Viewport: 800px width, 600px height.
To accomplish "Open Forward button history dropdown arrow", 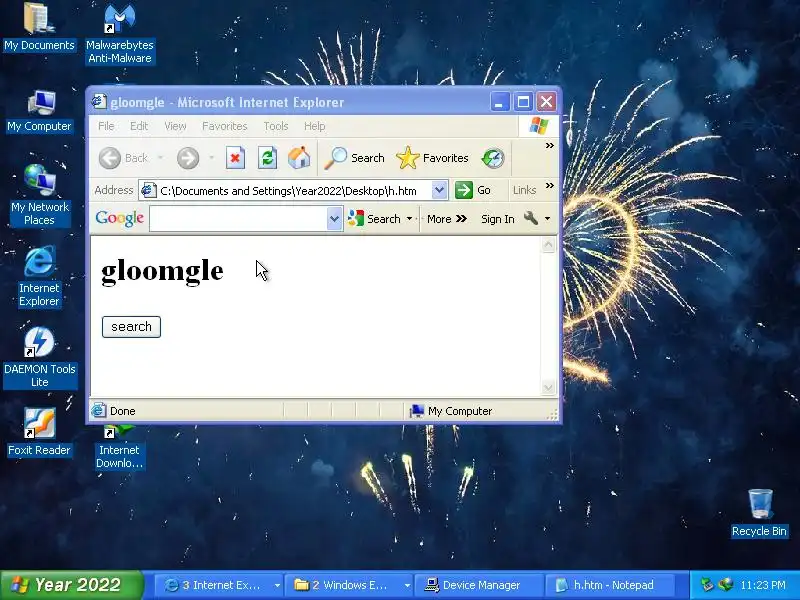I will click(x=211, y=158).
